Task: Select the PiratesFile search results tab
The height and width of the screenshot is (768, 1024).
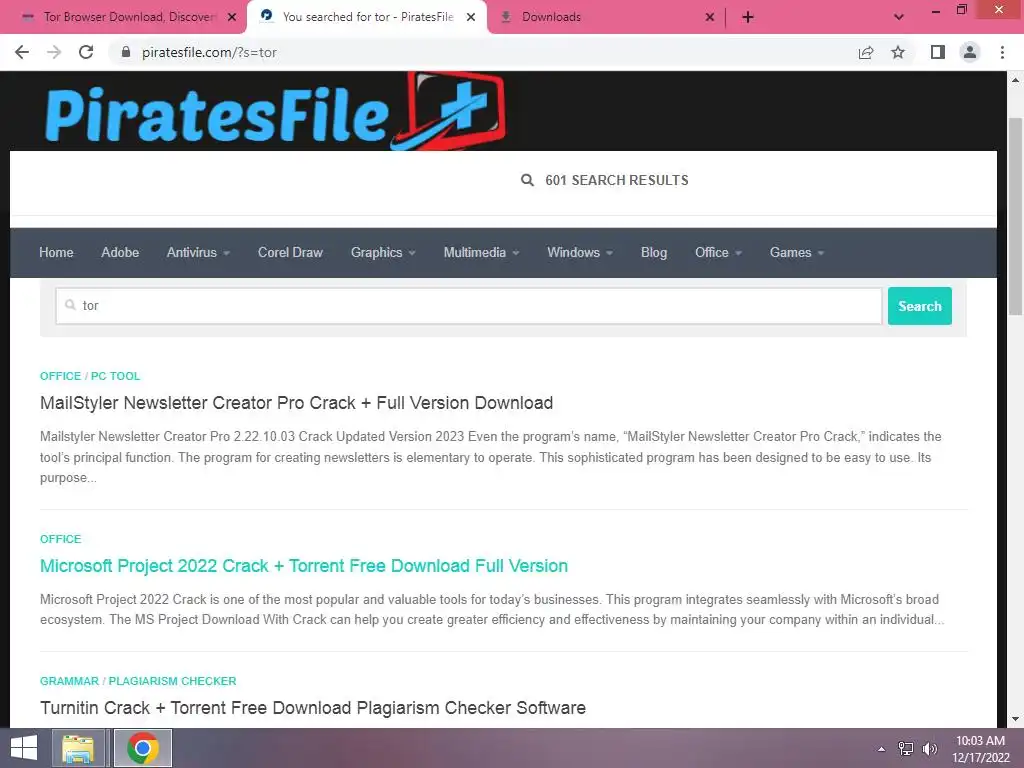Action: 368,17
